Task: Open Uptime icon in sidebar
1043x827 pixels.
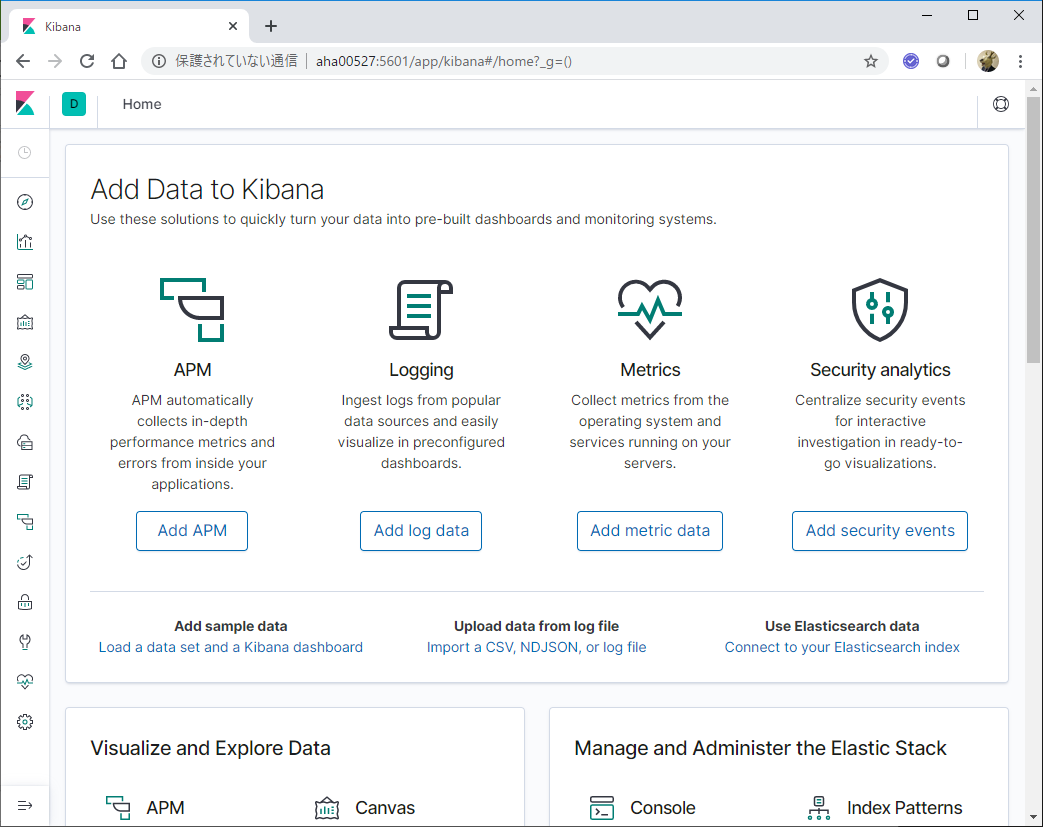Action: [25, 562]
